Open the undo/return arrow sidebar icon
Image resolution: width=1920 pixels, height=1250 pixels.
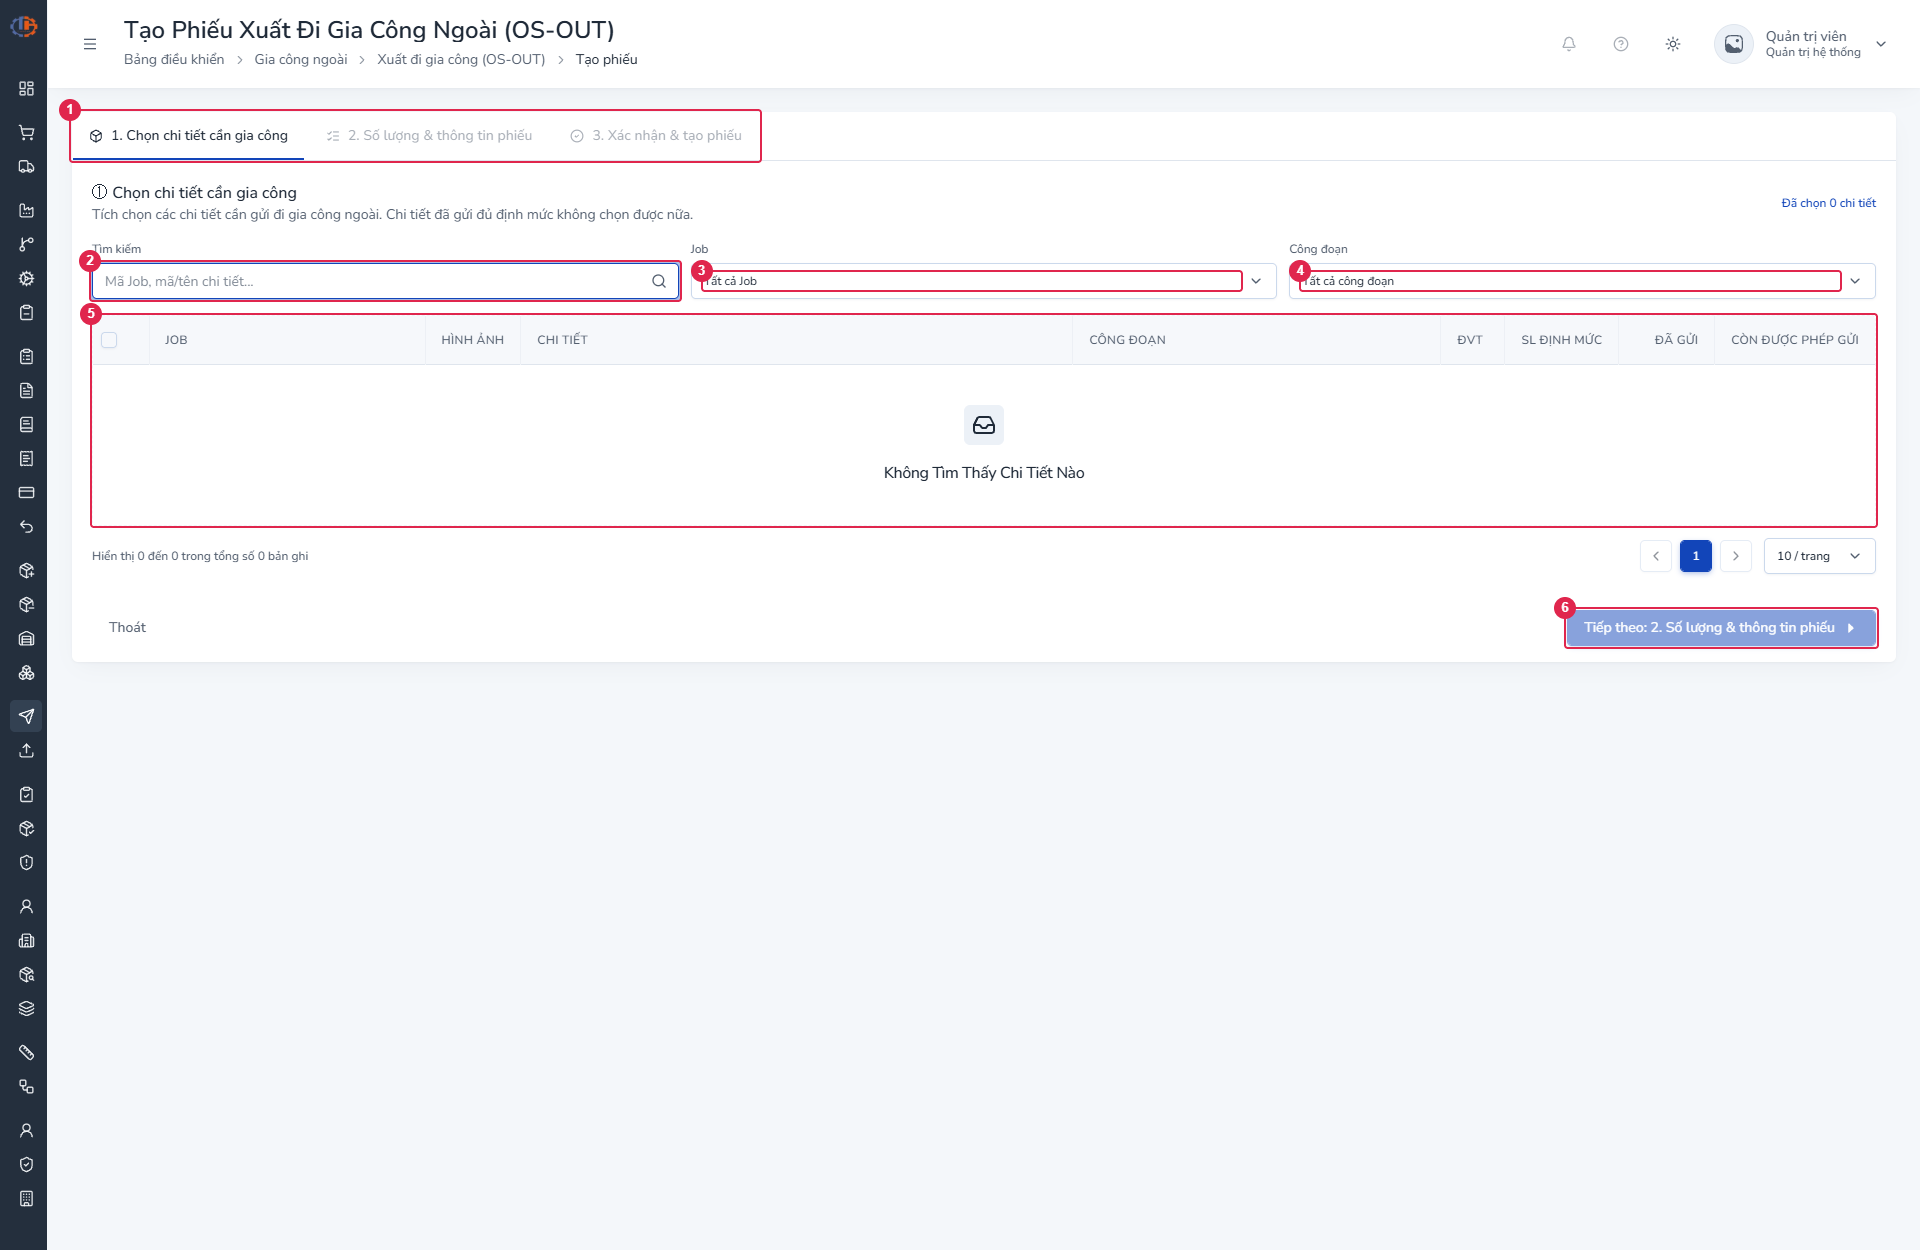(x=26, y=527)
